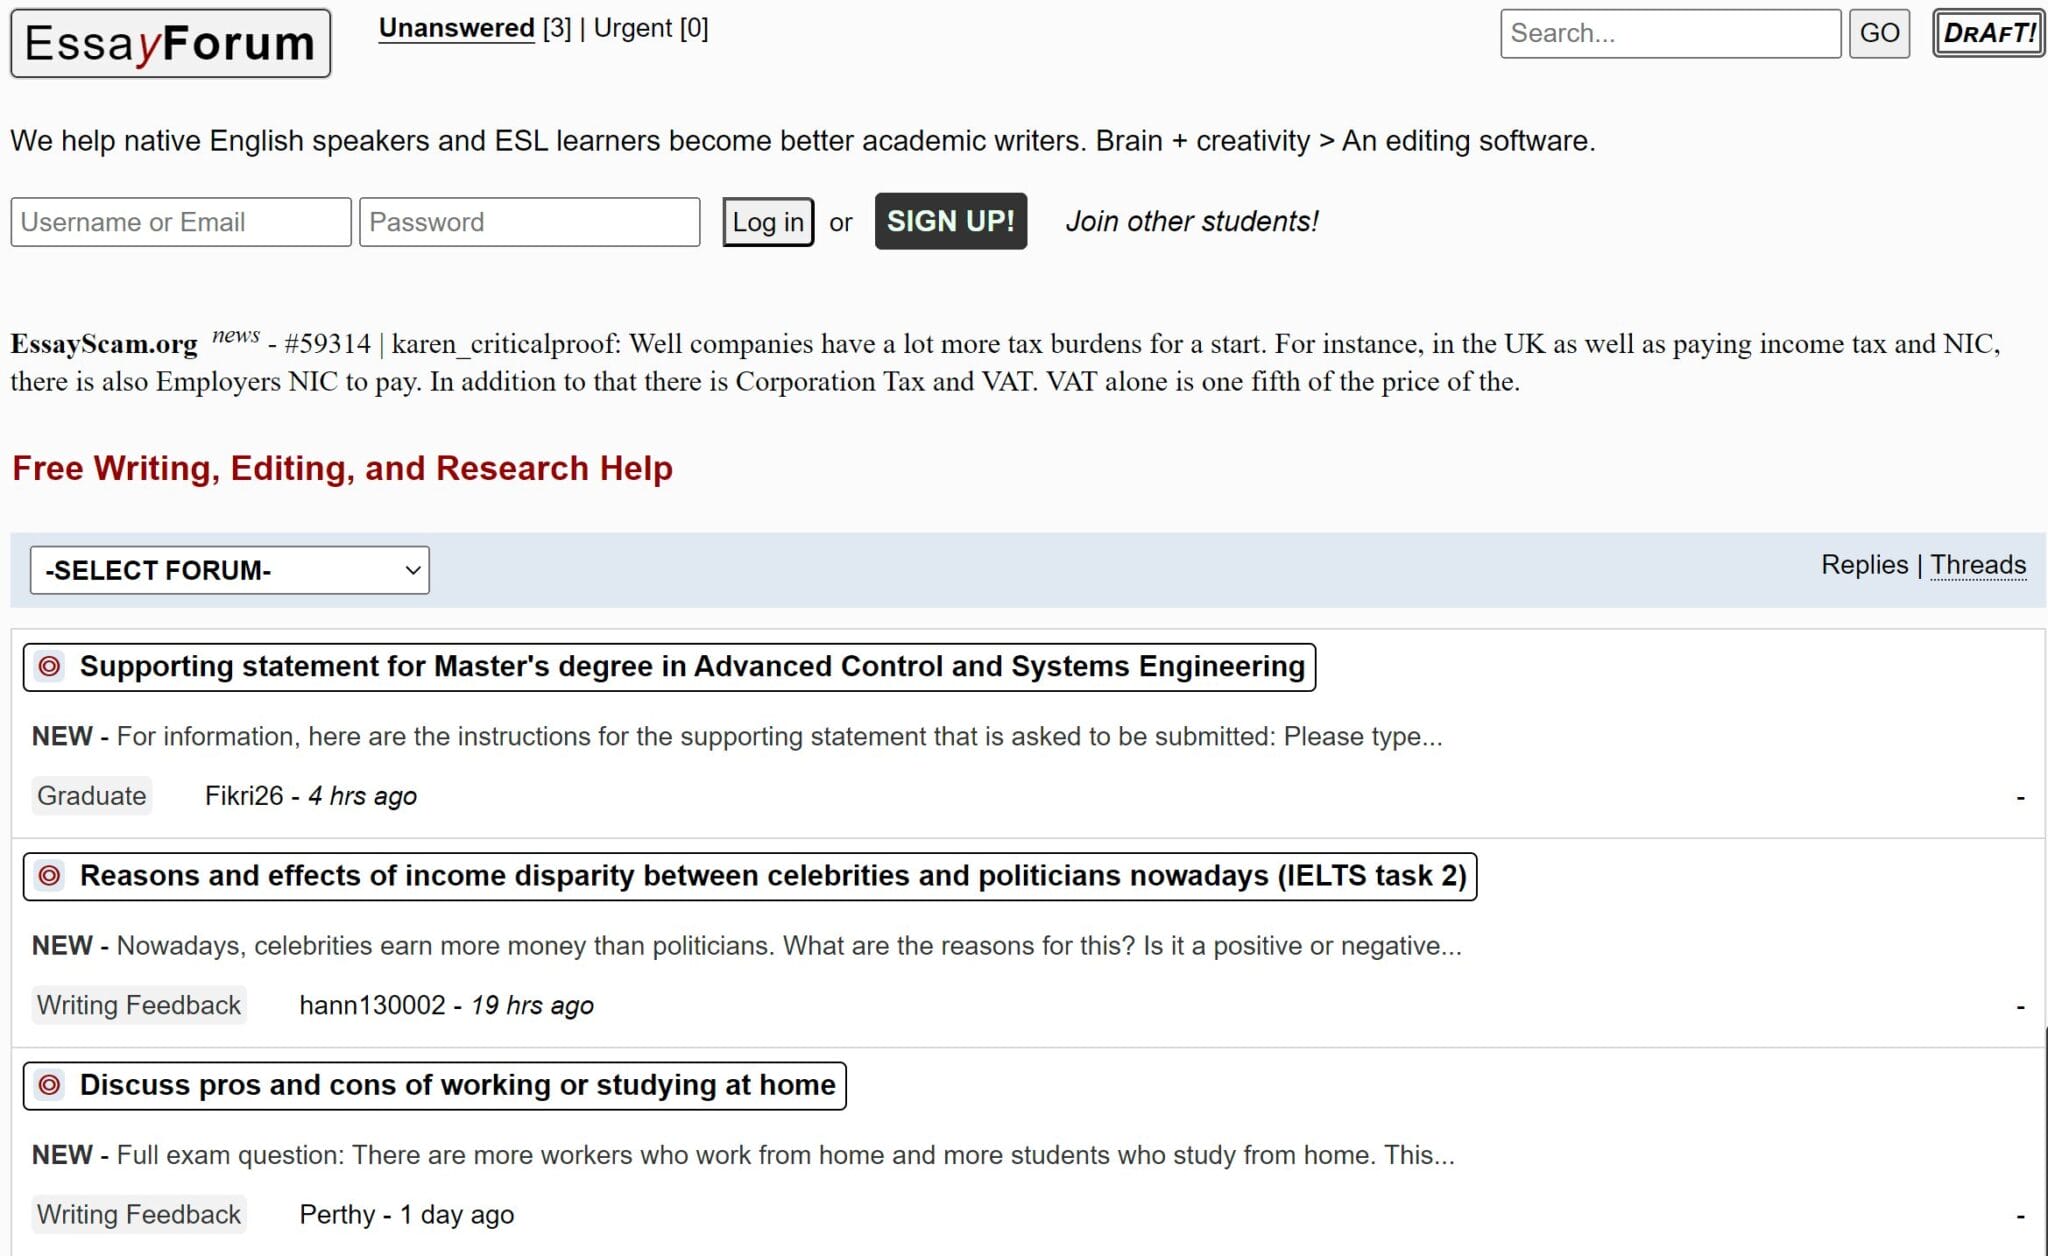Open the DRAFT! button
The height and width of the screenshot is (1256, 2048).
coord(1987,33)
